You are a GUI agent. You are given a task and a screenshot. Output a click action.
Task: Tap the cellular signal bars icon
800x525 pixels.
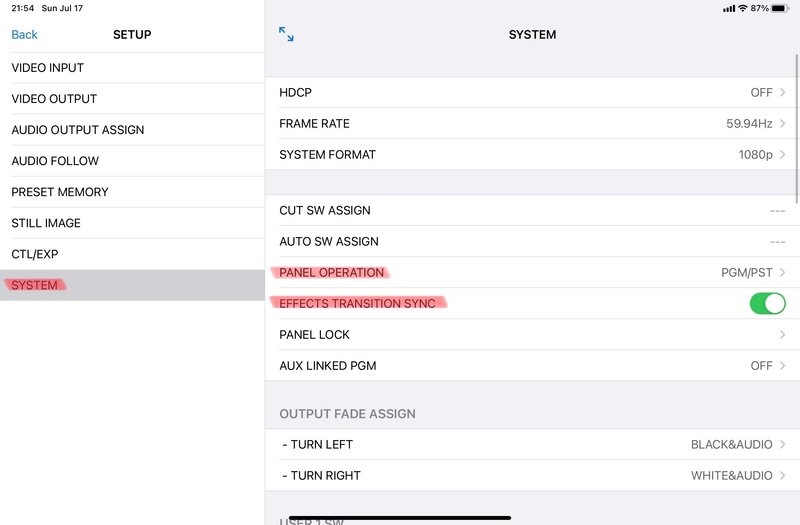[x=729, y=8]
